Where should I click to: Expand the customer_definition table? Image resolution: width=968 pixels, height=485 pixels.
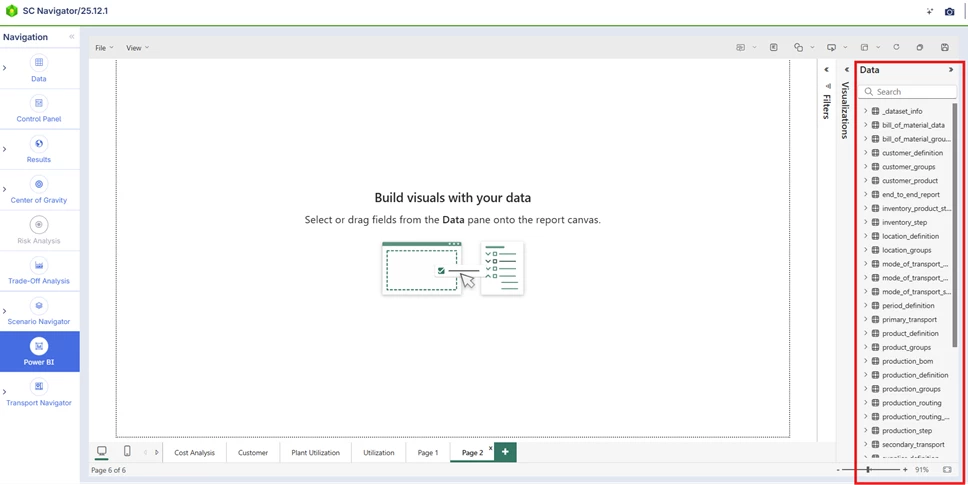click(x=866, y=152)
